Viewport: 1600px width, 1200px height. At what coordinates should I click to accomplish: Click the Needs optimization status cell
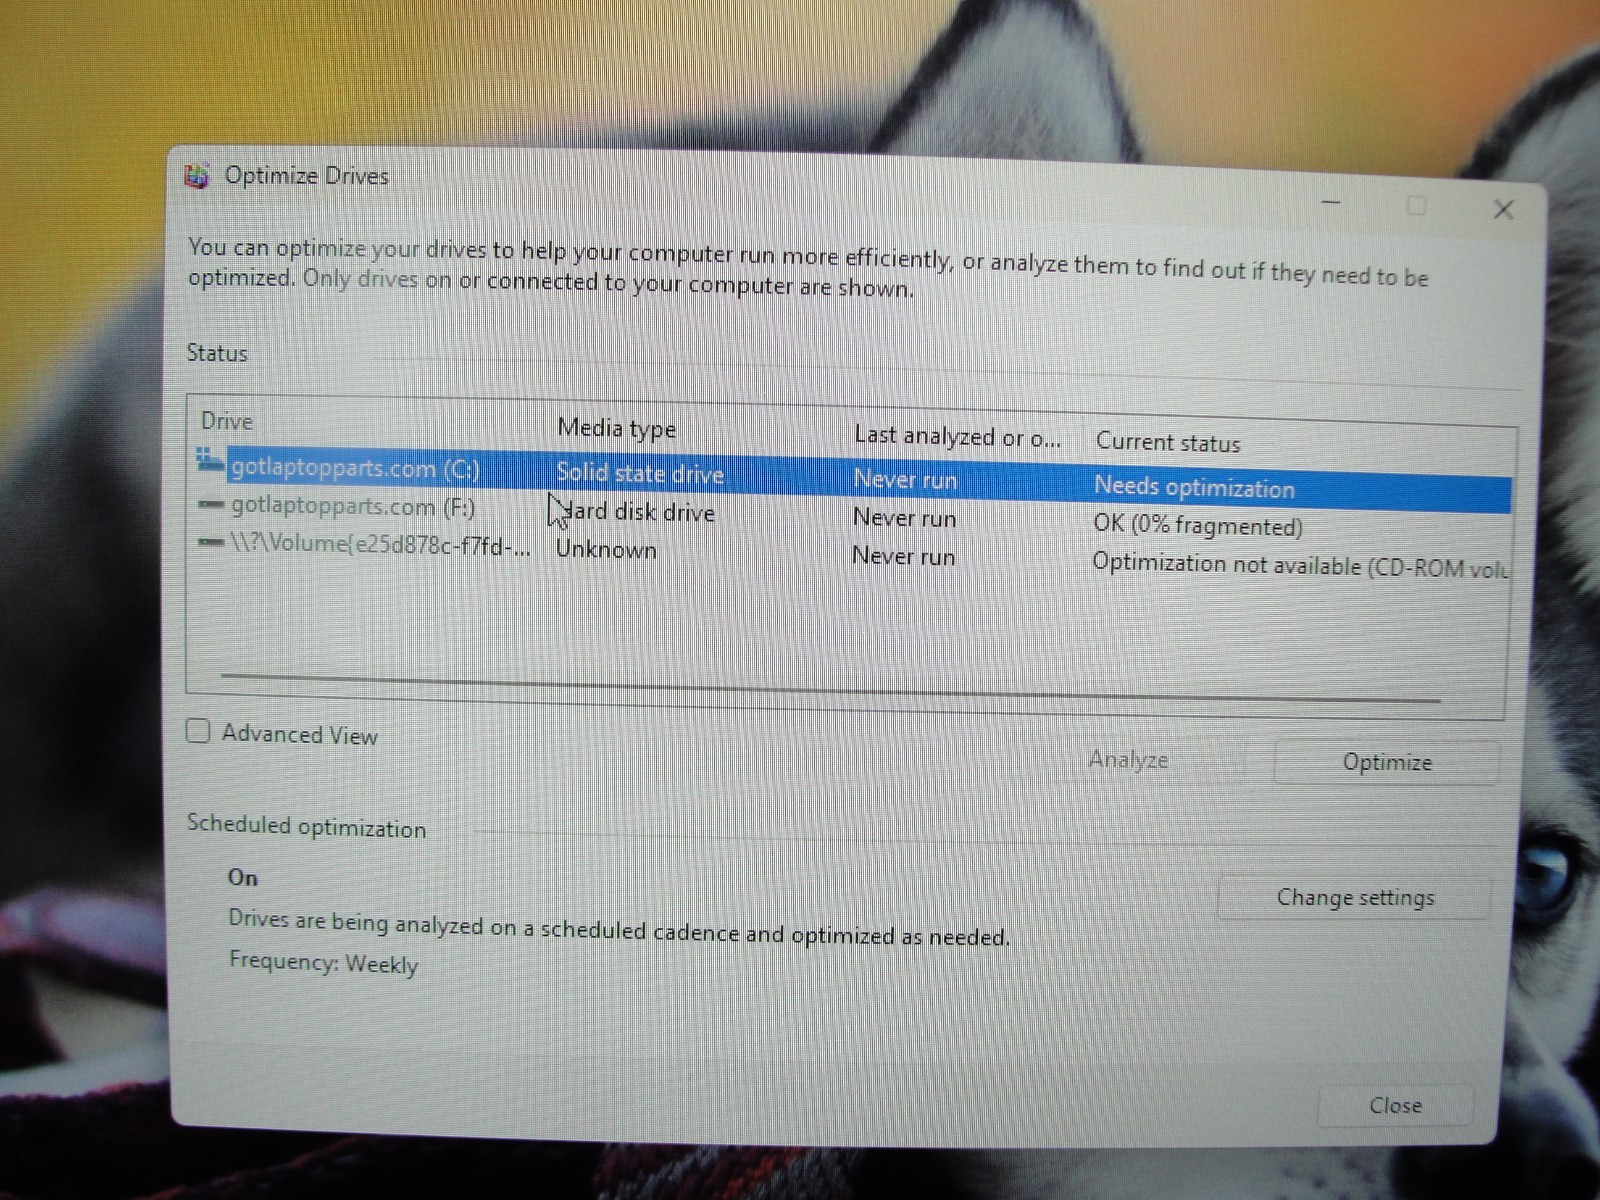click(x=1194, y=487)
